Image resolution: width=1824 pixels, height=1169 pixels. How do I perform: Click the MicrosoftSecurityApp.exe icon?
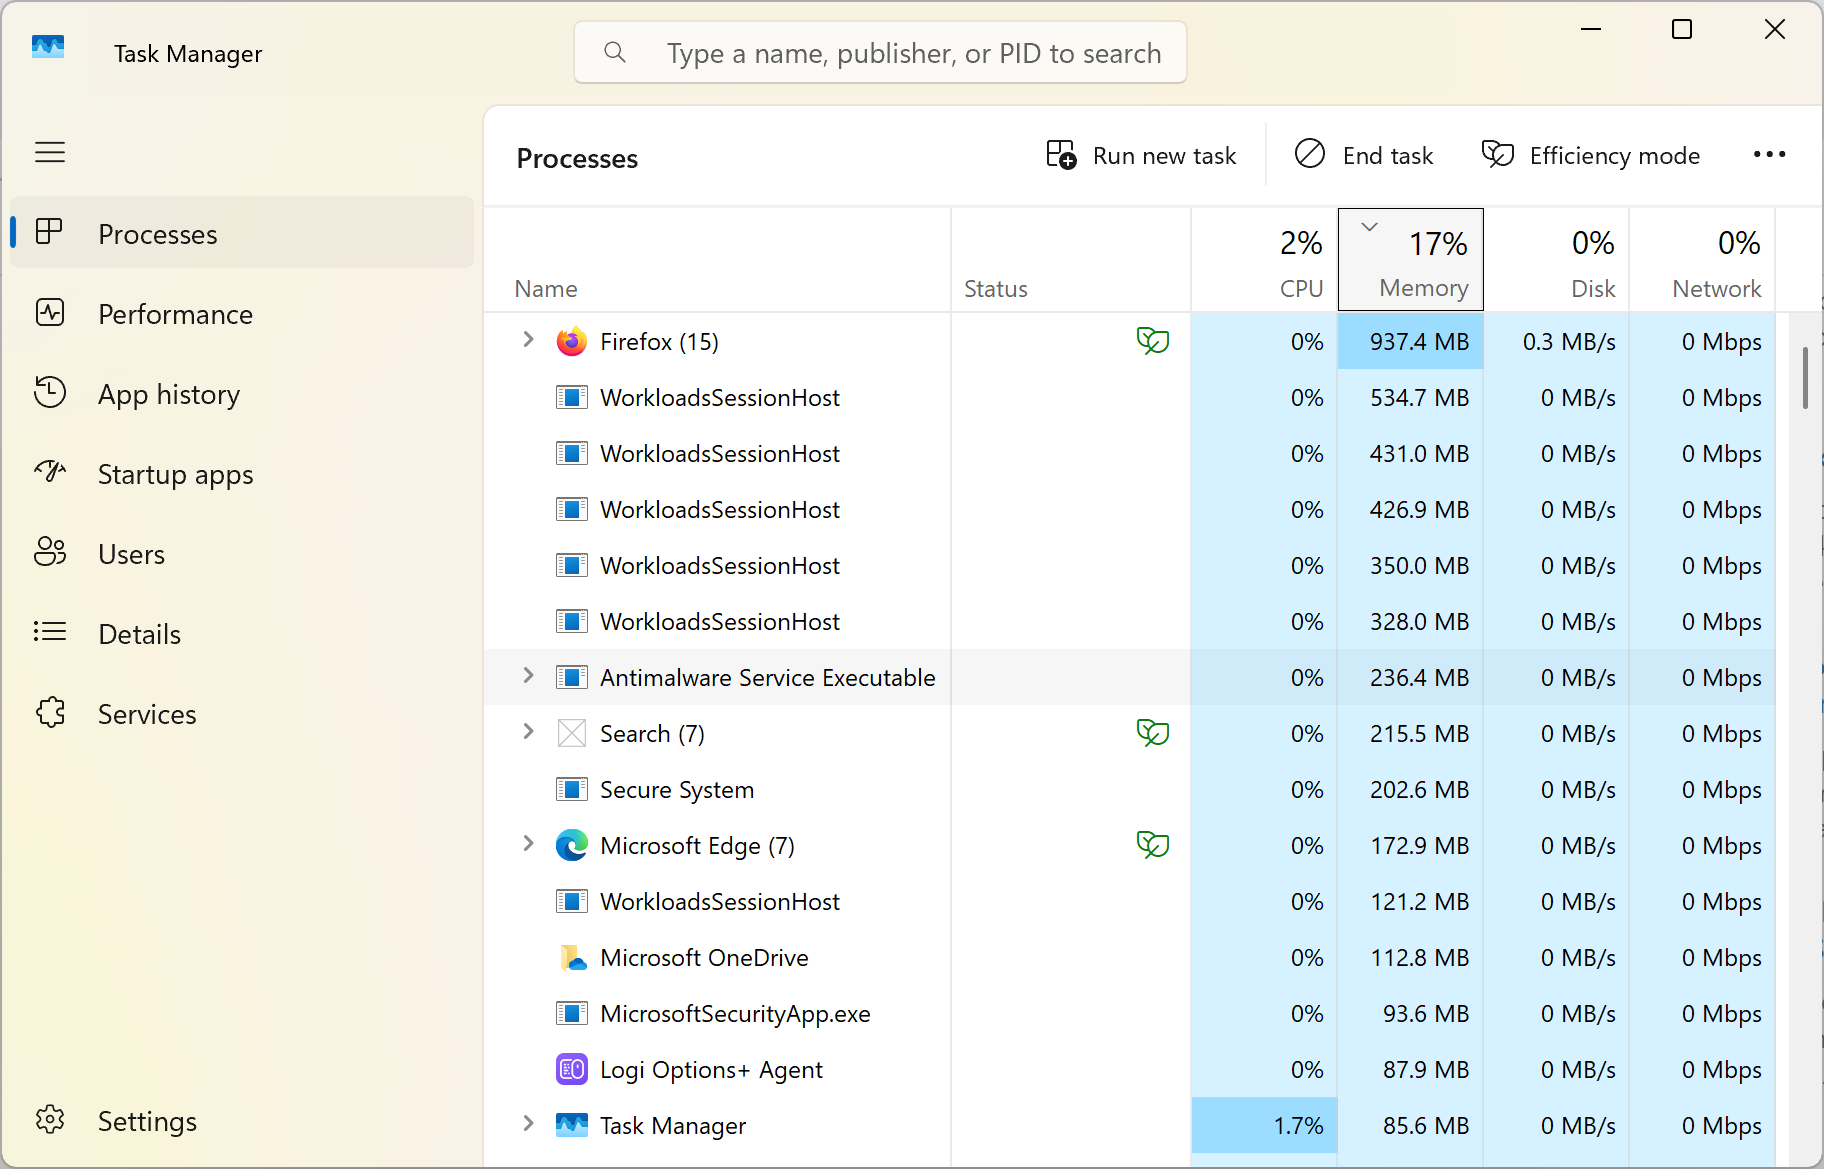(x=572, y=1014)
